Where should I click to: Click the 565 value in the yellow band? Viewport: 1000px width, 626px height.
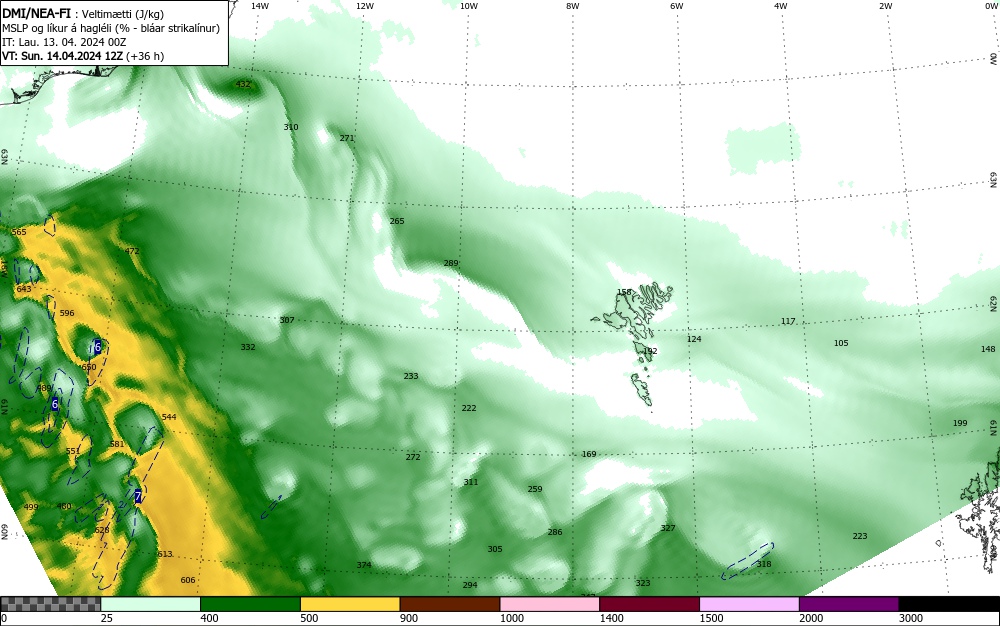tap(19, 232)
